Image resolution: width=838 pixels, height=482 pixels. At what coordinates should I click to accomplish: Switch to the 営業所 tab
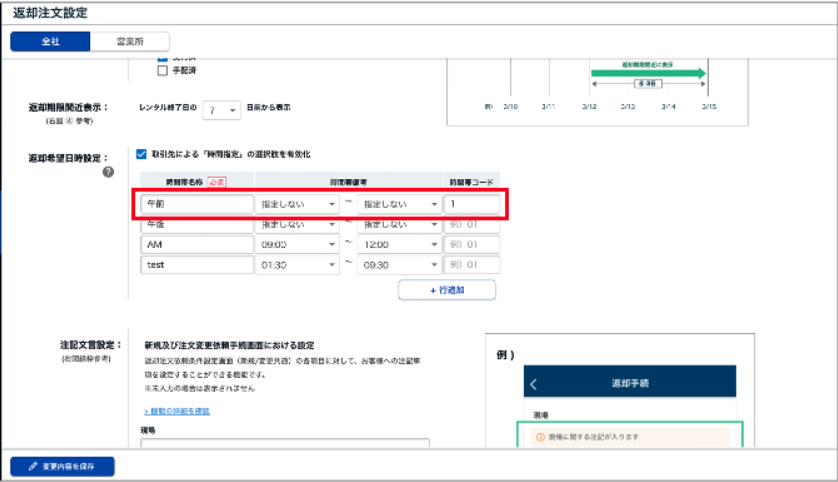coord(129,41)
